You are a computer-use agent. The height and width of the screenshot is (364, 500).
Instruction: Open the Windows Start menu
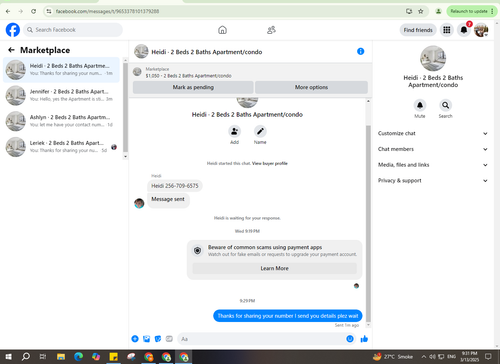pos(8,357)
